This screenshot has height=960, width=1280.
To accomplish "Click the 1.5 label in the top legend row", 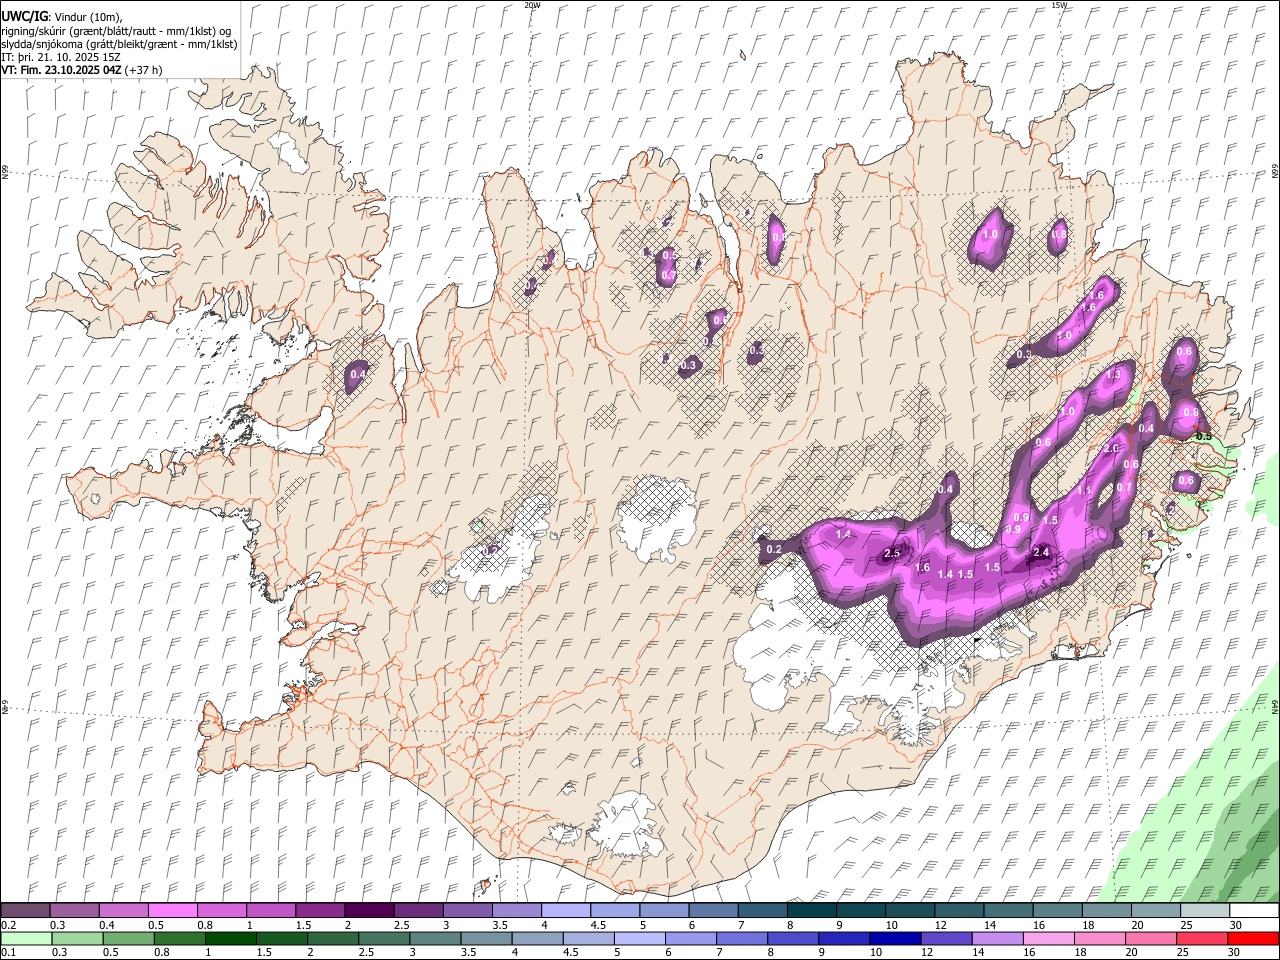I will [x=303, y=925].
